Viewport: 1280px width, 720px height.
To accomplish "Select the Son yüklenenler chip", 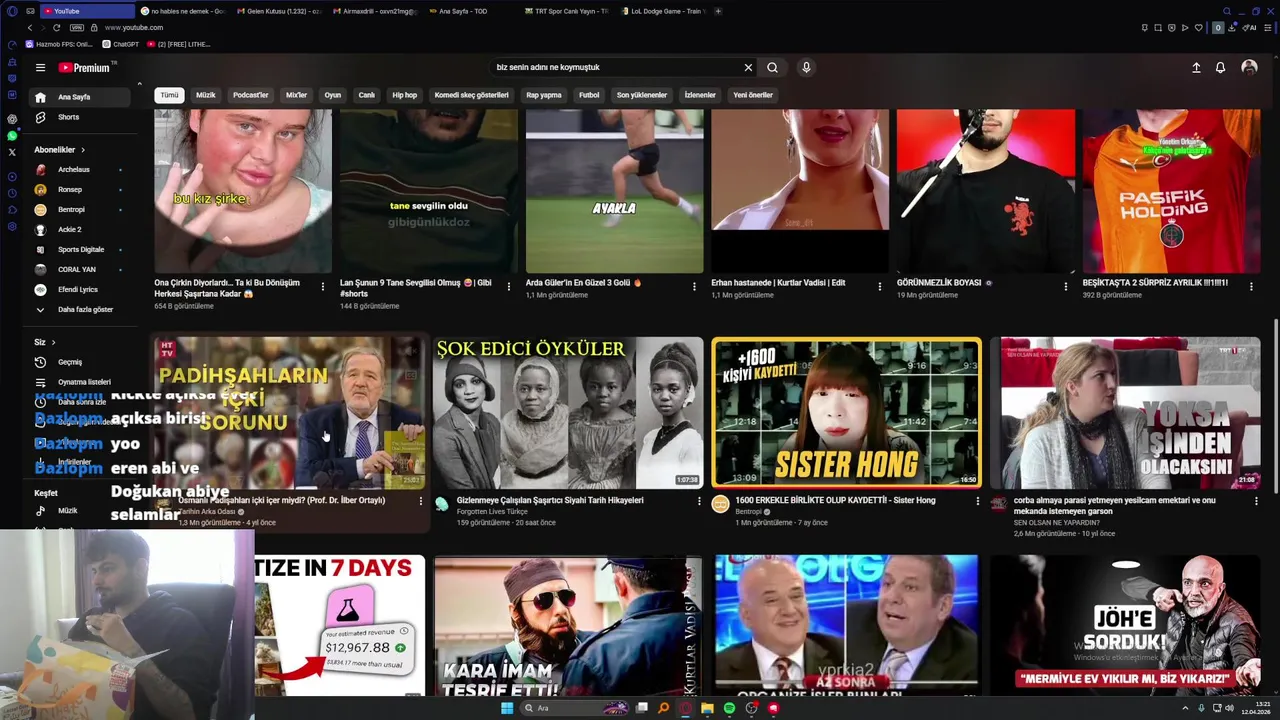I will point(642,95).
